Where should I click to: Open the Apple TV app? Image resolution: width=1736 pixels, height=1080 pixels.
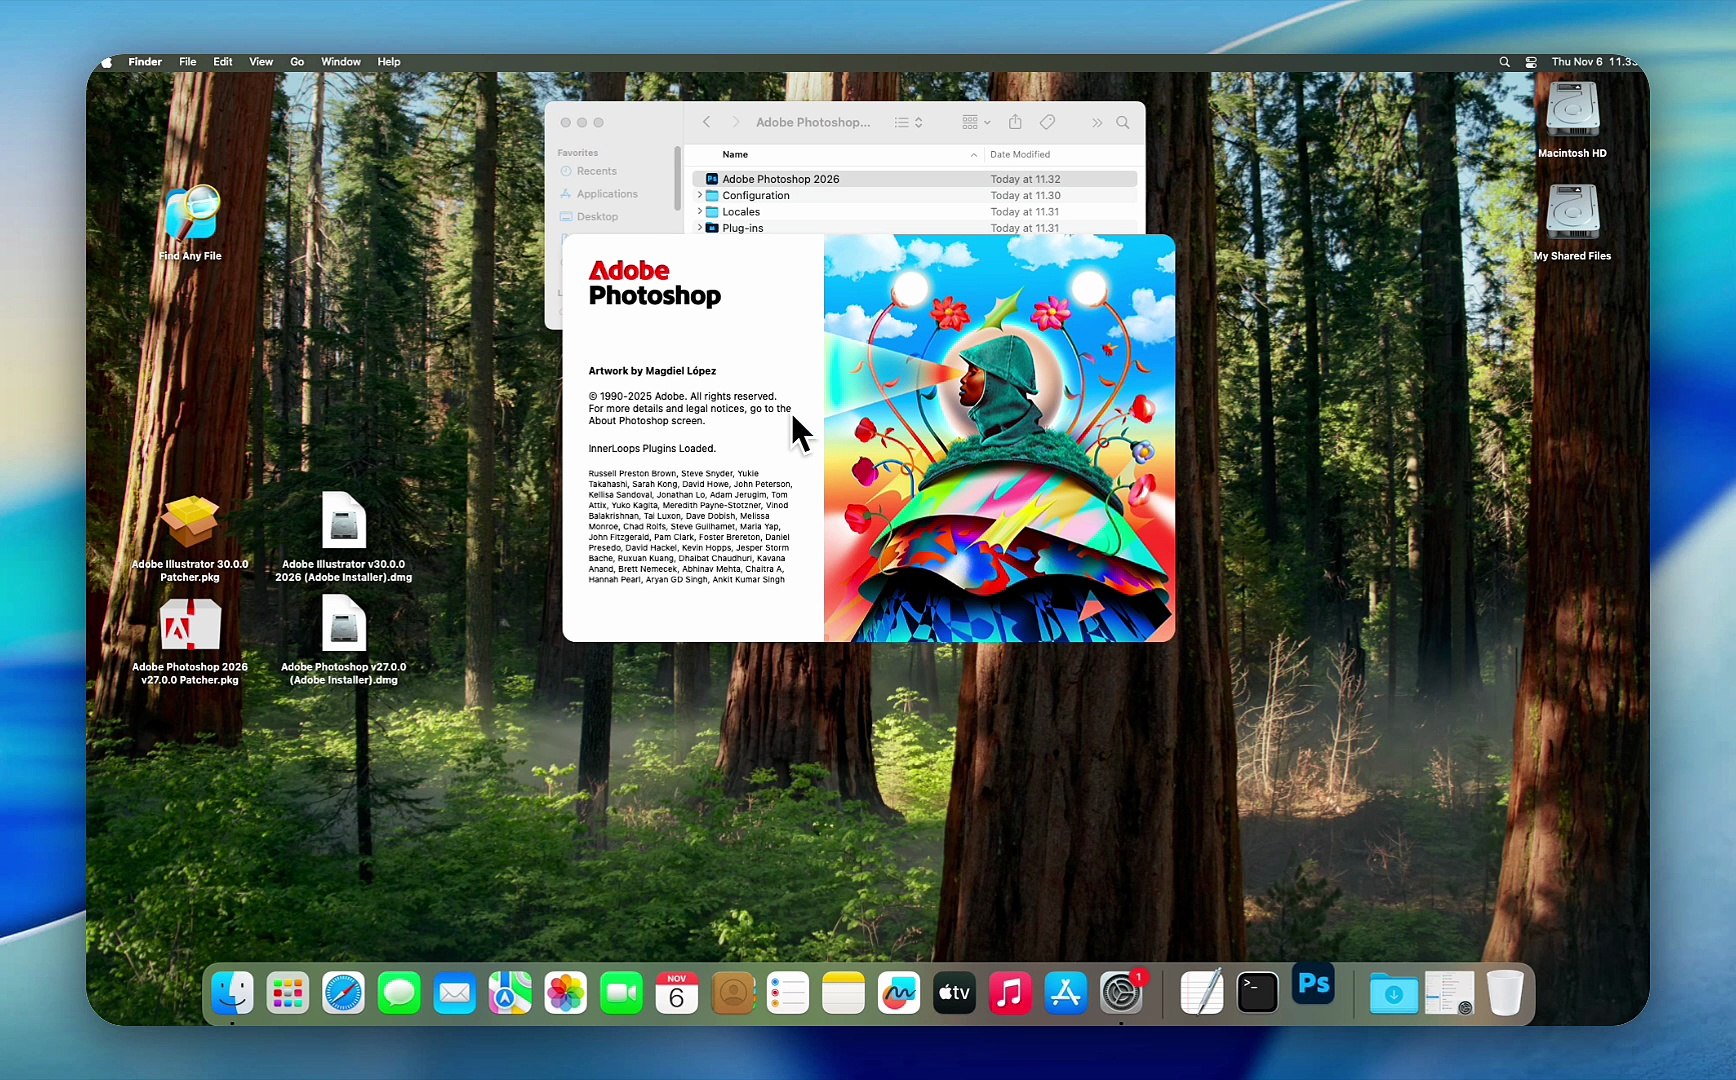coord(954,993)
